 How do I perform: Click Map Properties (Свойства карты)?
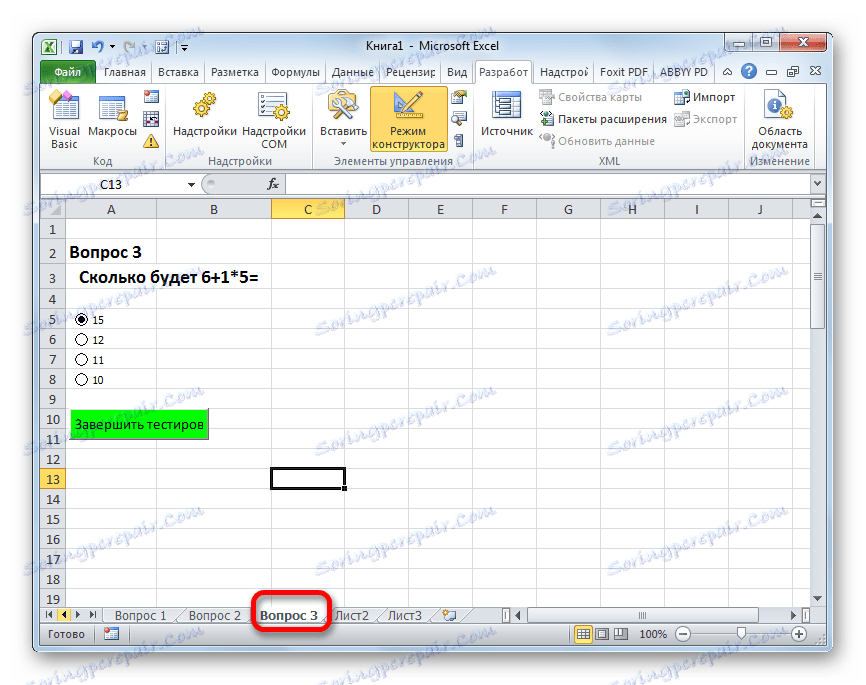pyautogui.click(x=590, y=97)
